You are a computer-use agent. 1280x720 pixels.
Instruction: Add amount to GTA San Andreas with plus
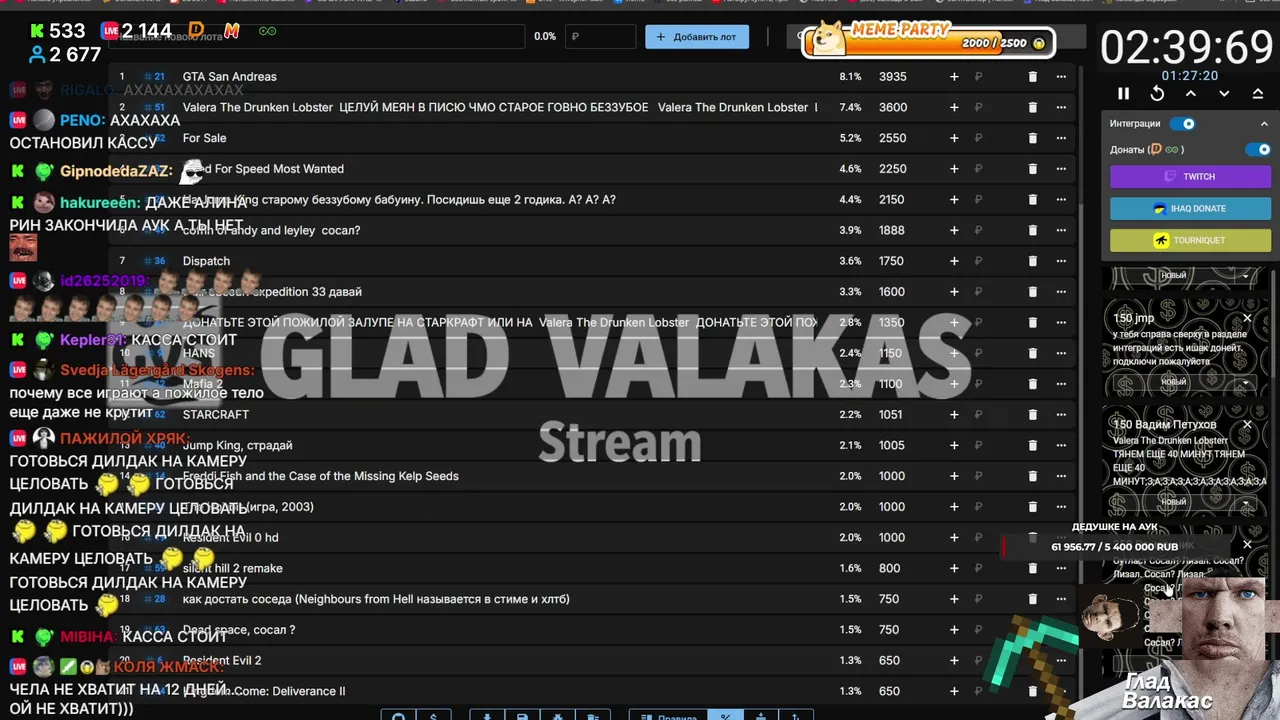click(x=954, y=76)
